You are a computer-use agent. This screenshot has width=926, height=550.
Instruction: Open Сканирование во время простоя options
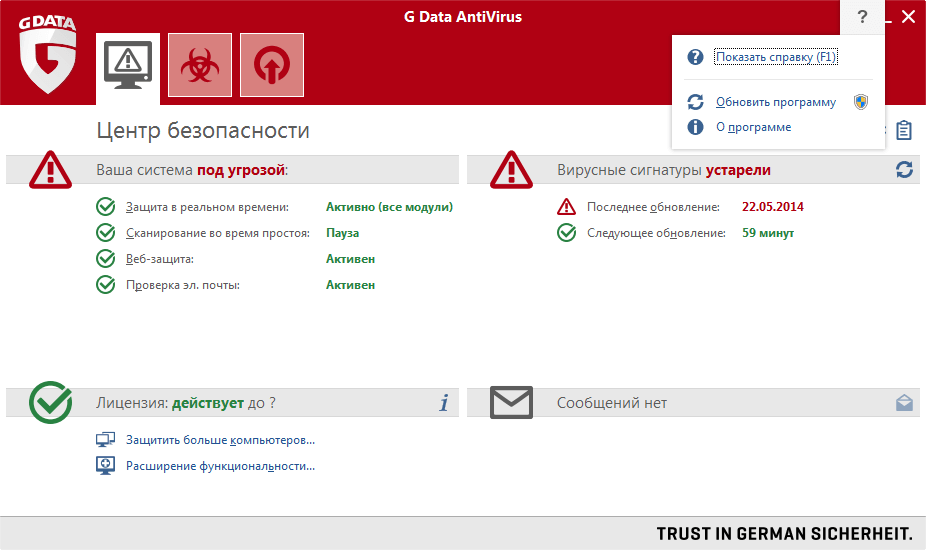tap(218, 233)
